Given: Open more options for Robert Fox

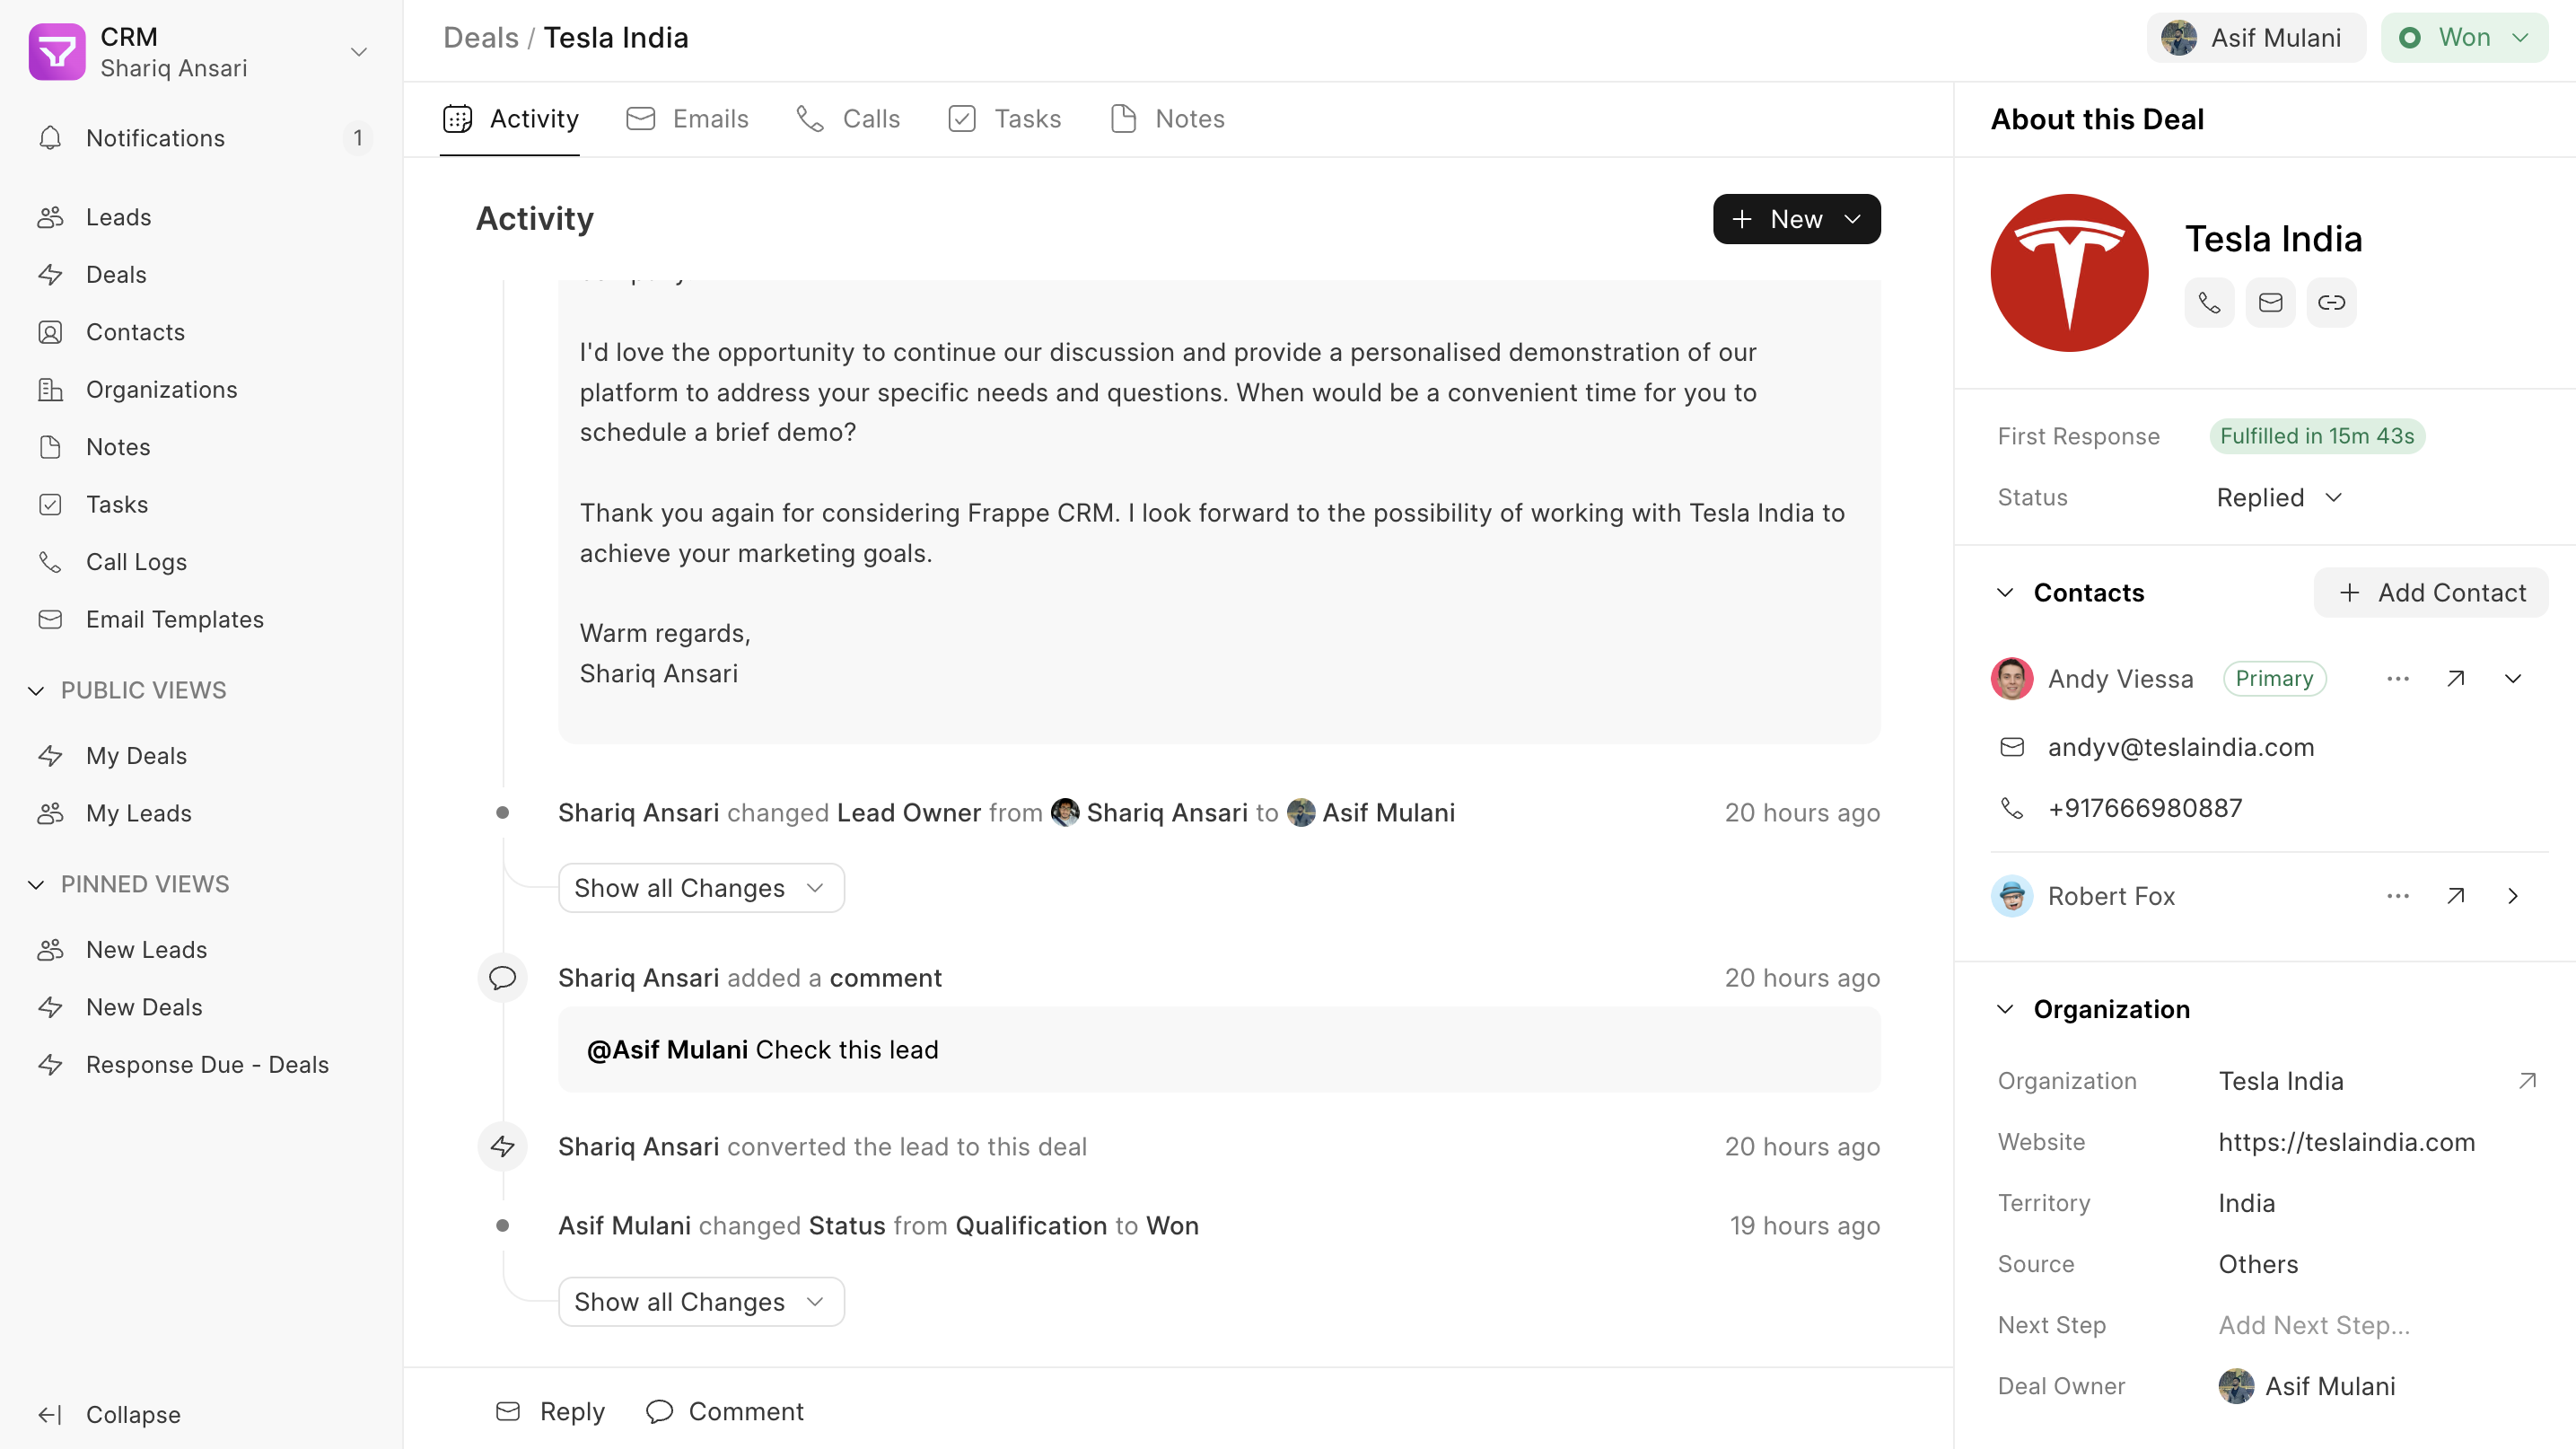Looking at the screenshot, I should coord(2397,896).
